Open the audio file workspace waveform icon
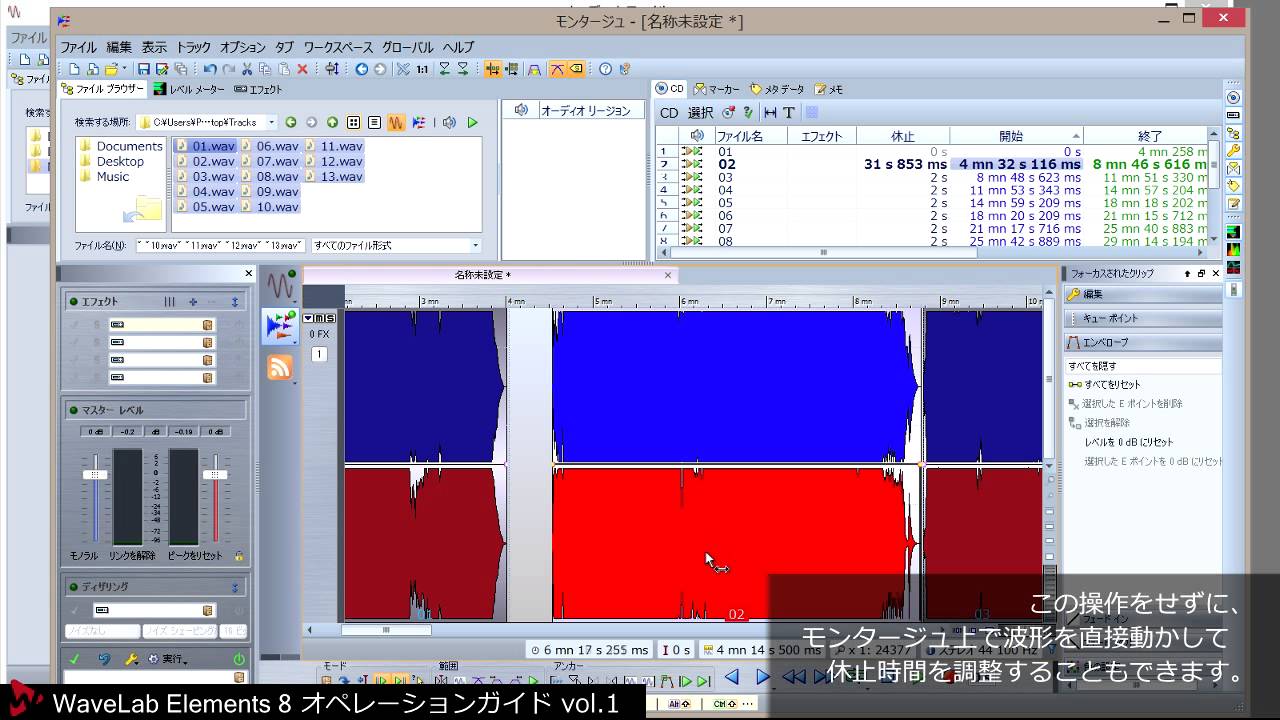 tap(279, 287)
